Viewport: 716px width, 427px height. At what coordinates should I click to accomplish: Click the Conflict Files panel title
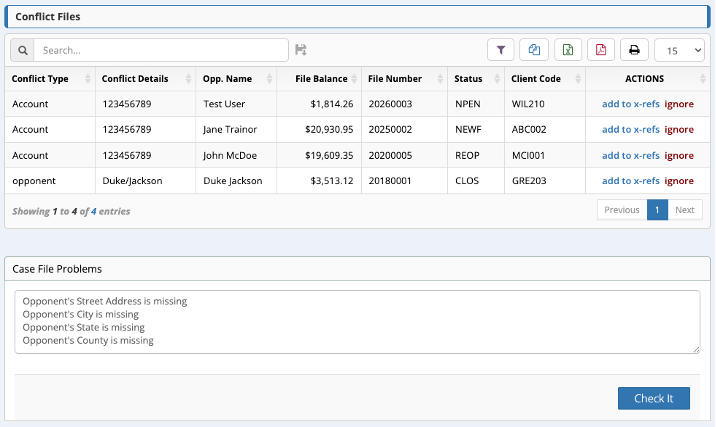[47, 17]
